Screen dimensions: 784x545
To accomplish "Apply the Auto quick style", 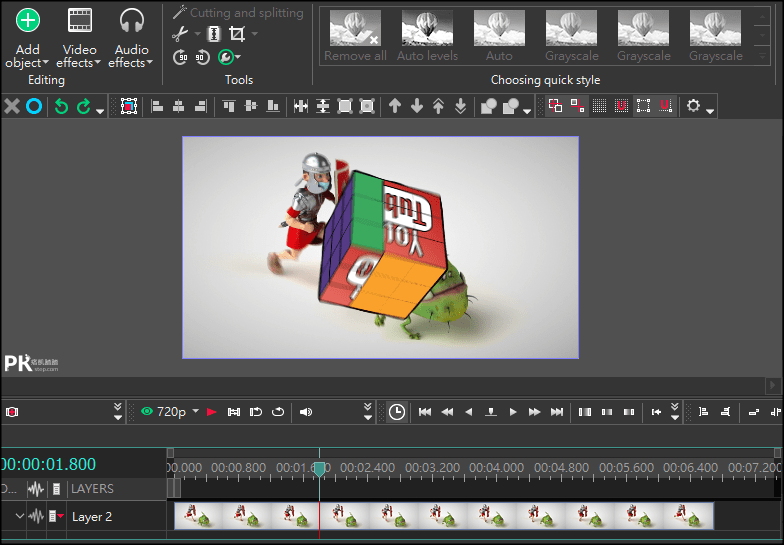I will pyautogui.click(x=499, y=36).
